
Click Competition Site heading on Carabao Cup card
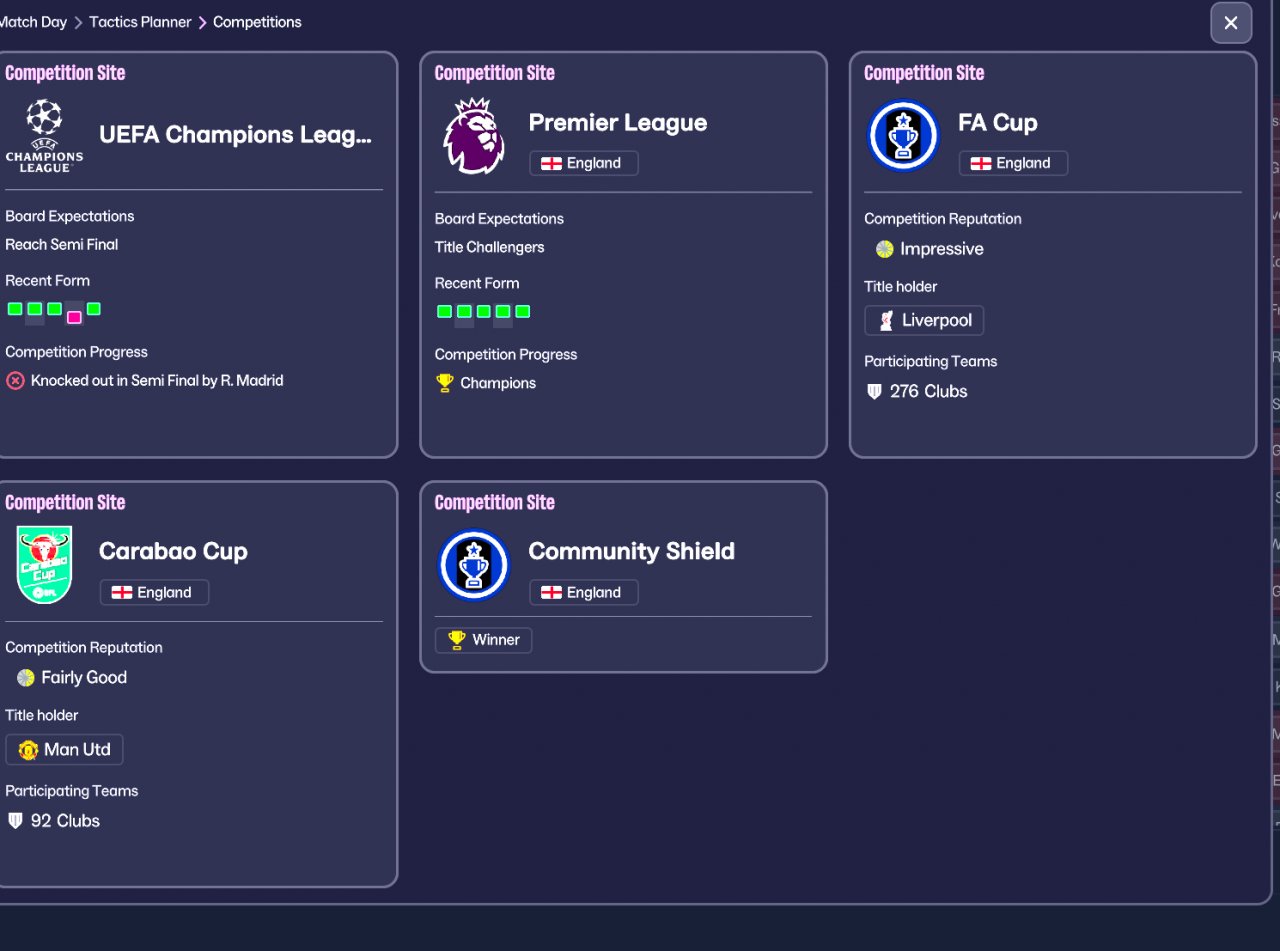(65, 503)
